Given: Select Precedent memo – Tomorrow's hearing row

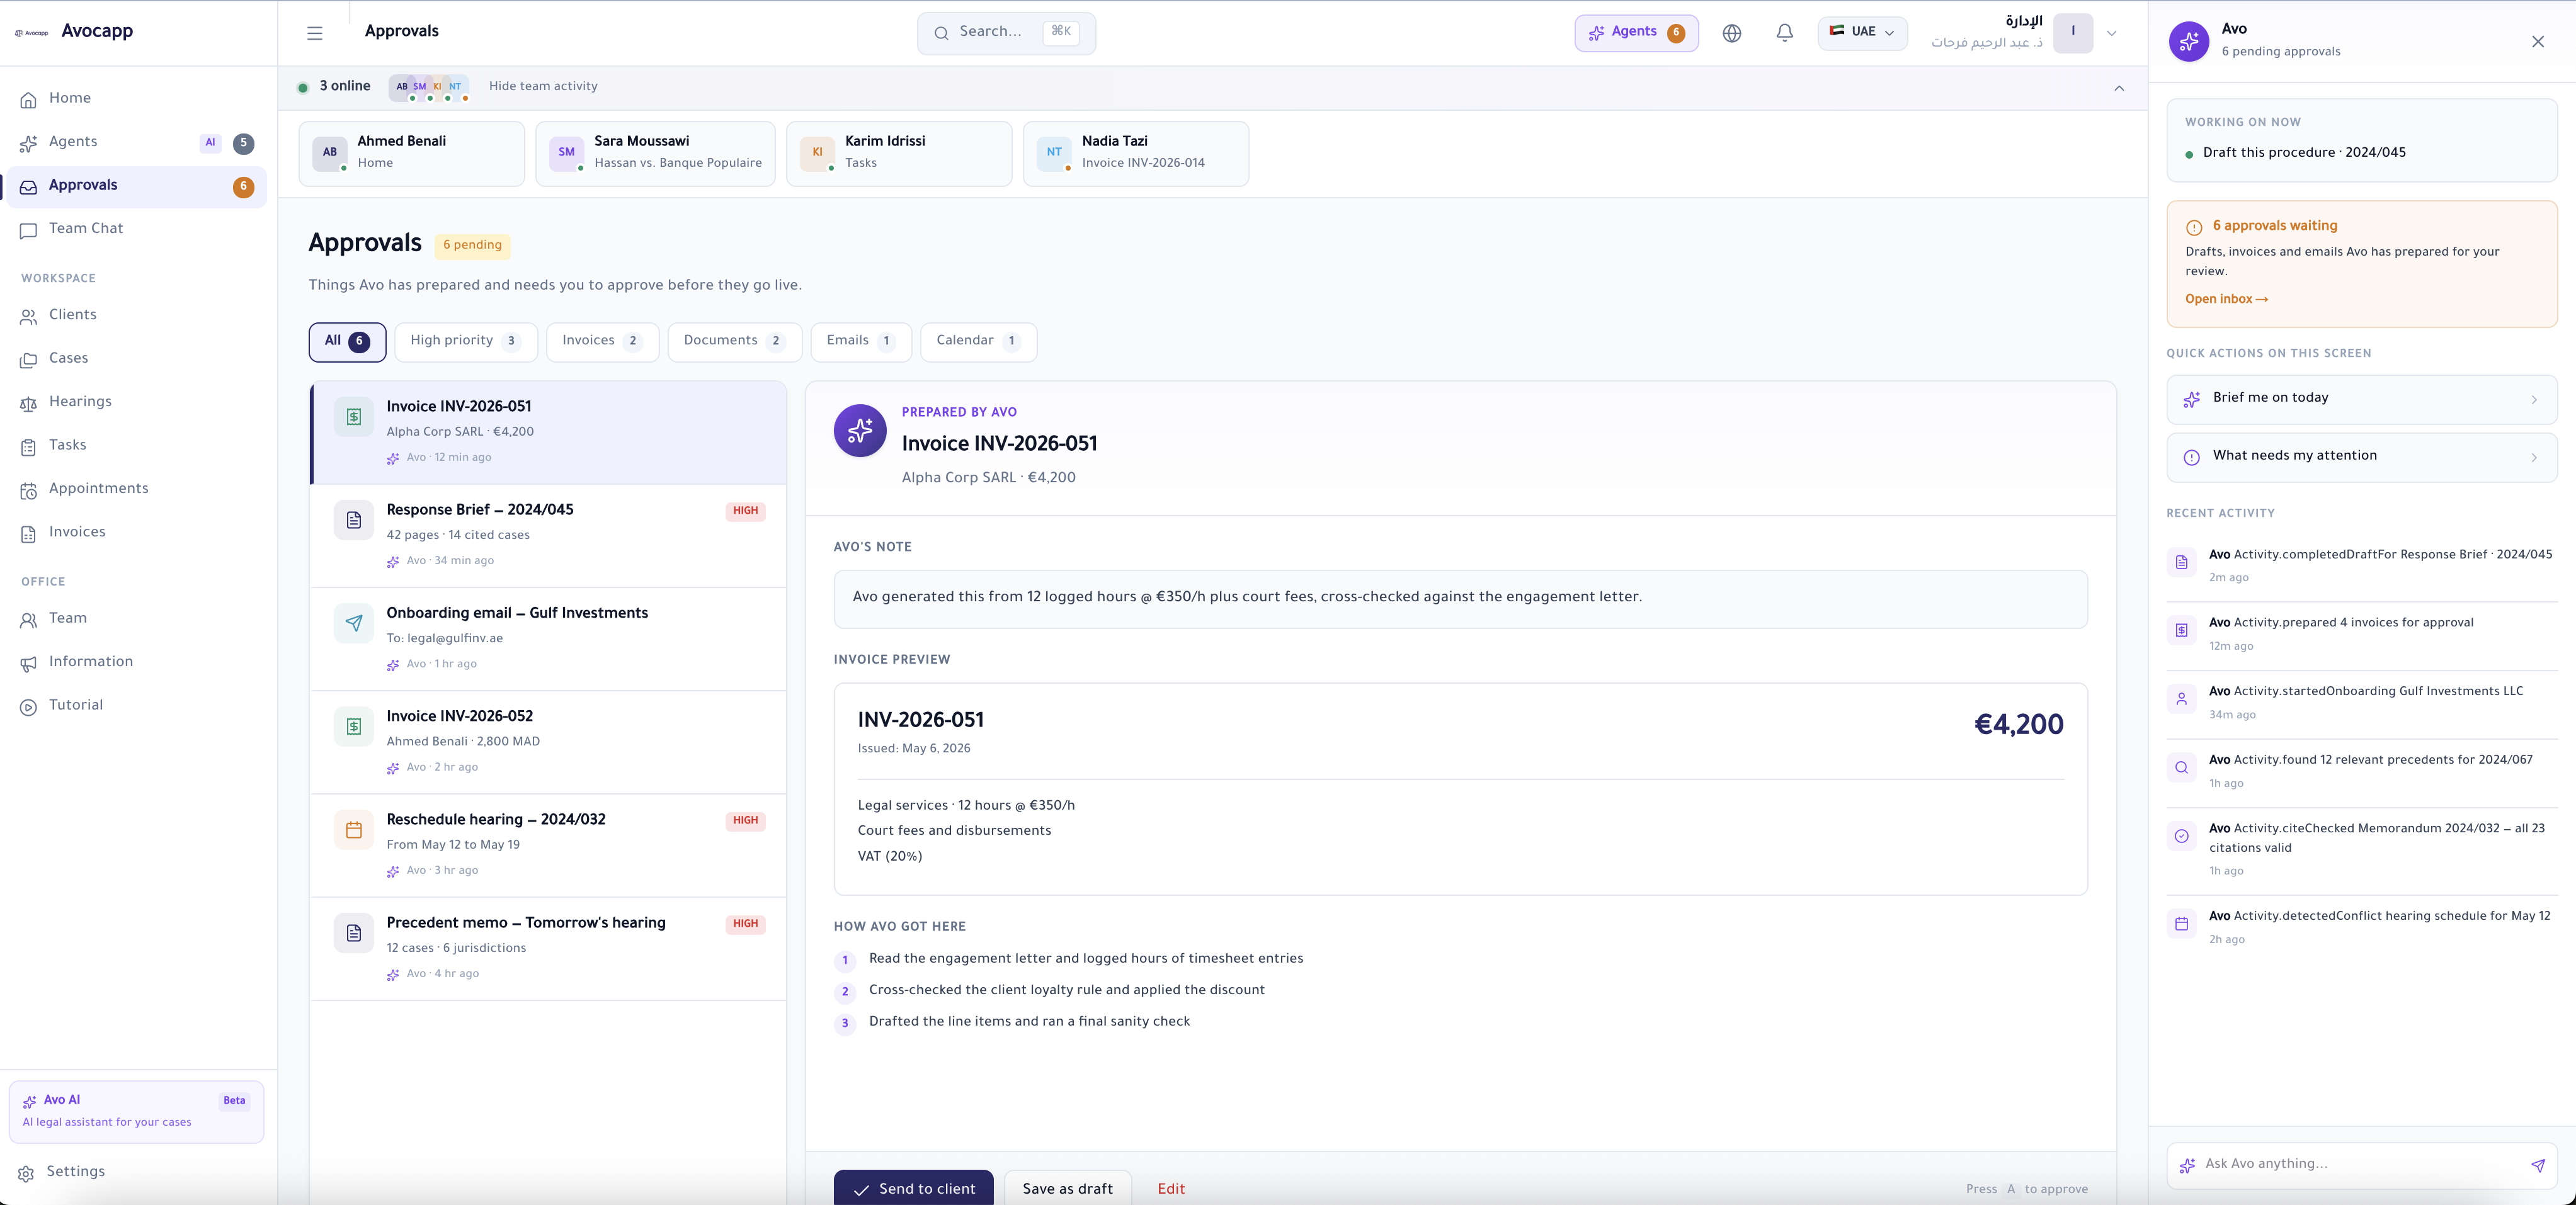Looking at the screenshot, I should click(548, 948).
